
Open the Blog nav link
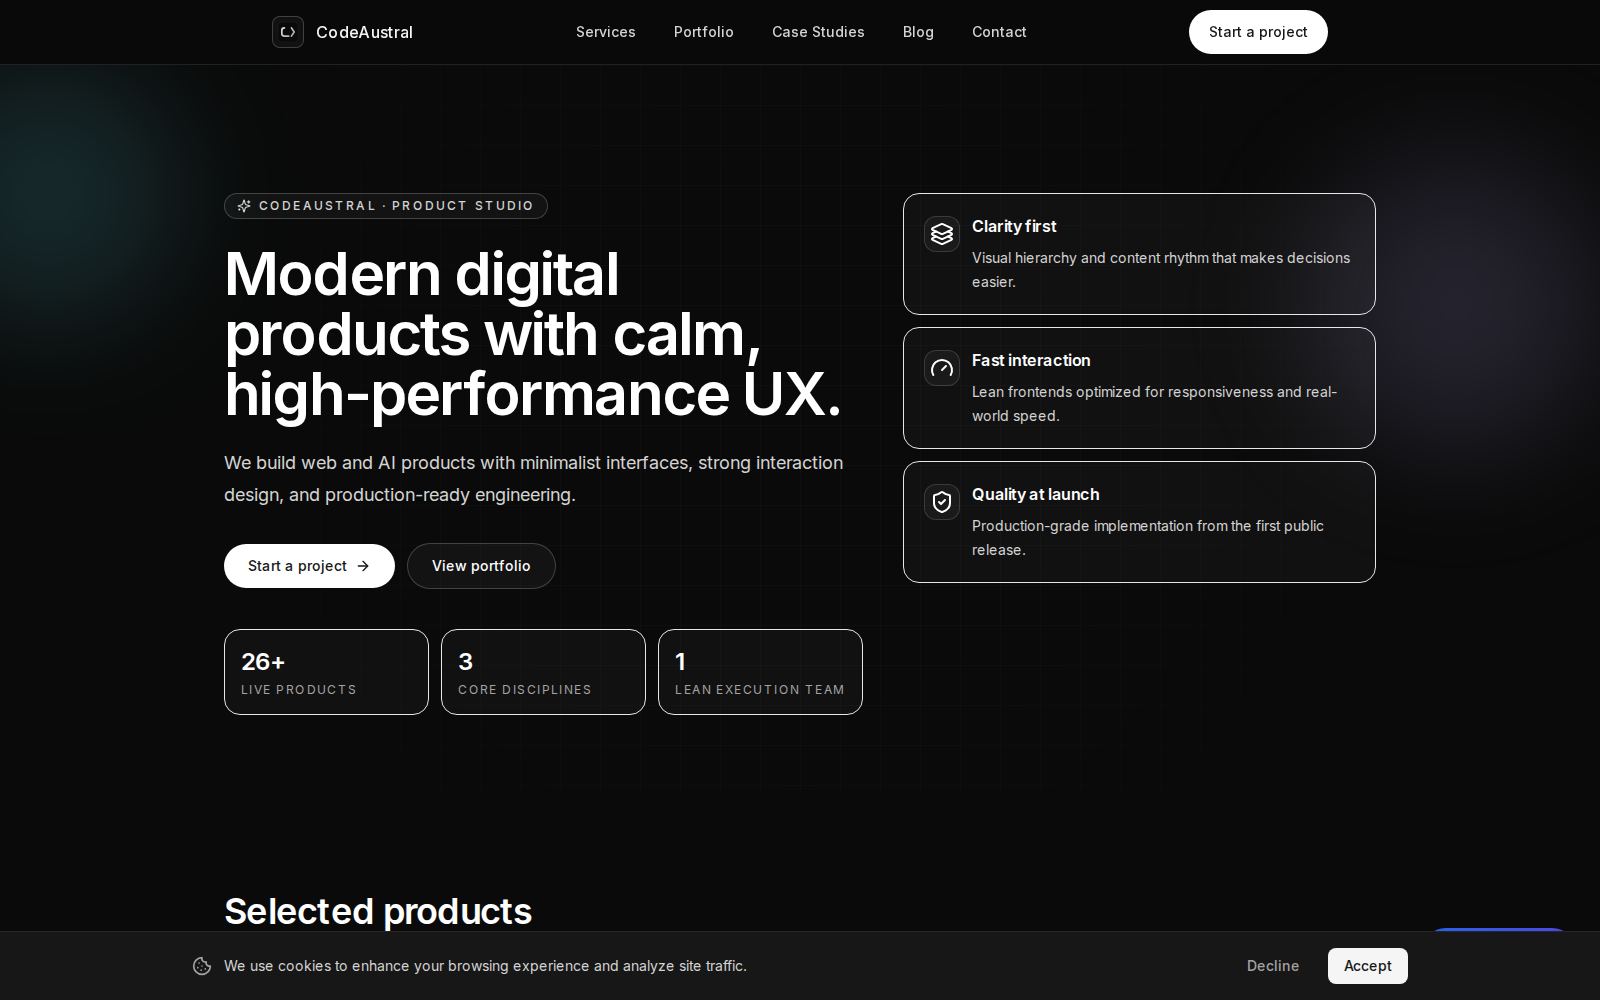point(918,32)
